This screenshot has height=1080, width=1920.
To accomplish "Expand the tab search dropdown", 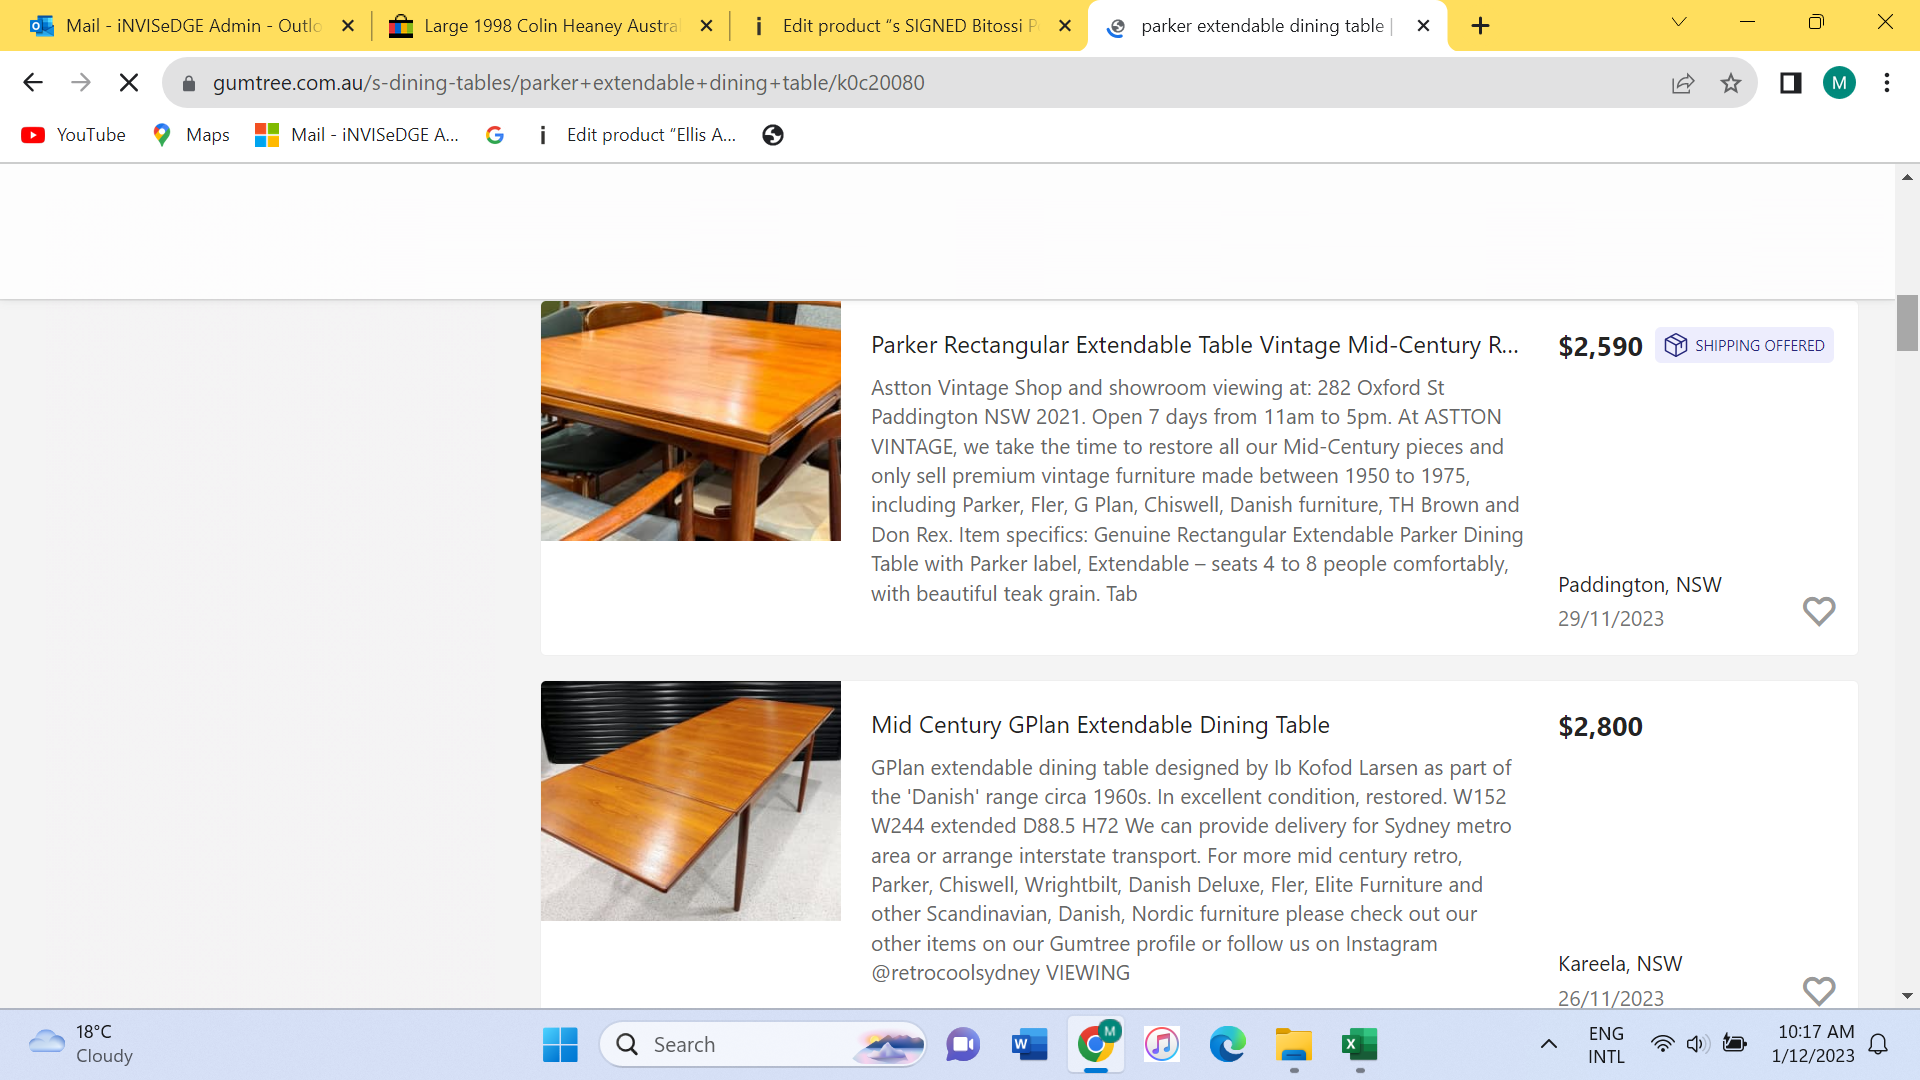I will 1679,22.
